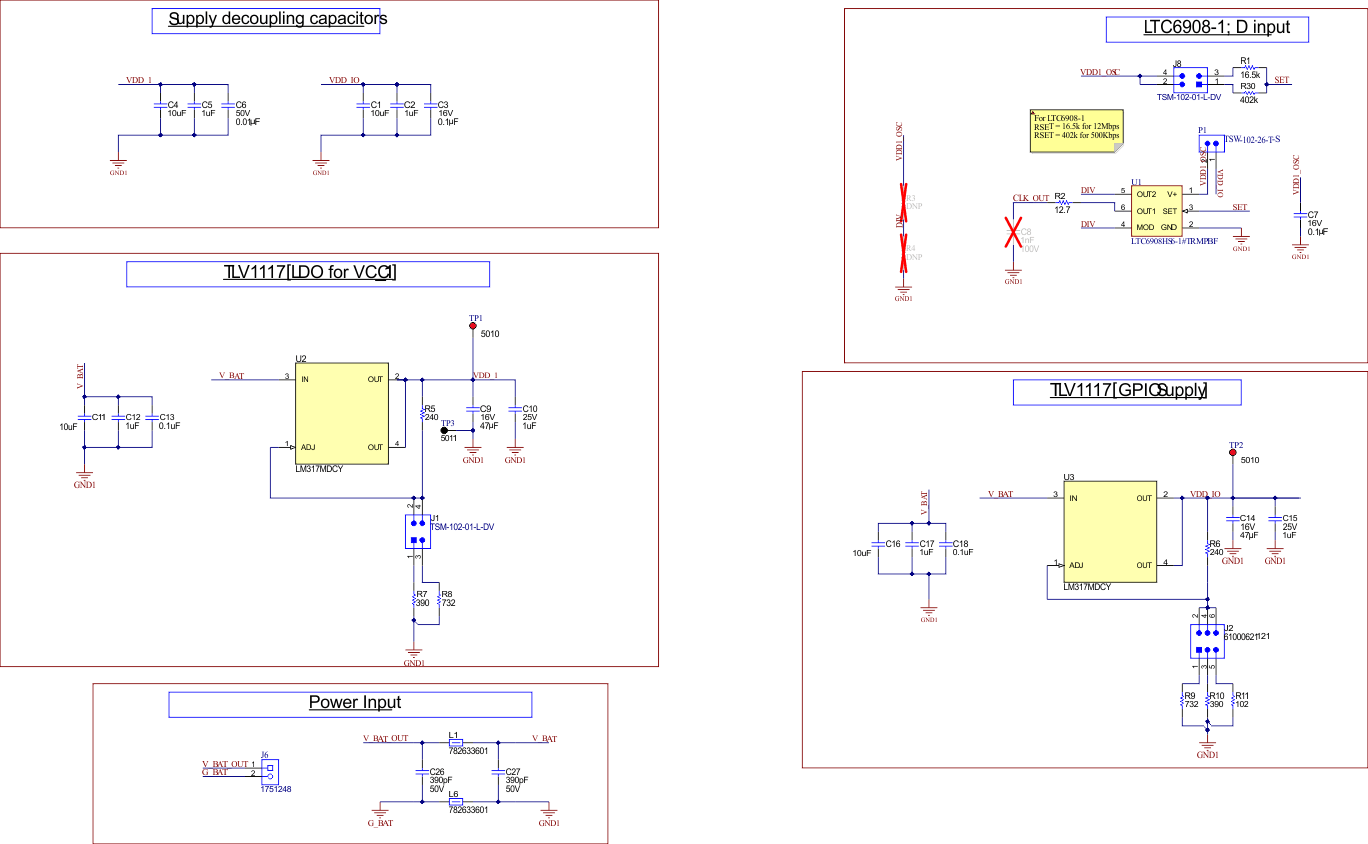Select voltage regulator U2 LM317MDCY
Image resolution: width=1368 pixels, height=844 pixels.
click(342, 412)
